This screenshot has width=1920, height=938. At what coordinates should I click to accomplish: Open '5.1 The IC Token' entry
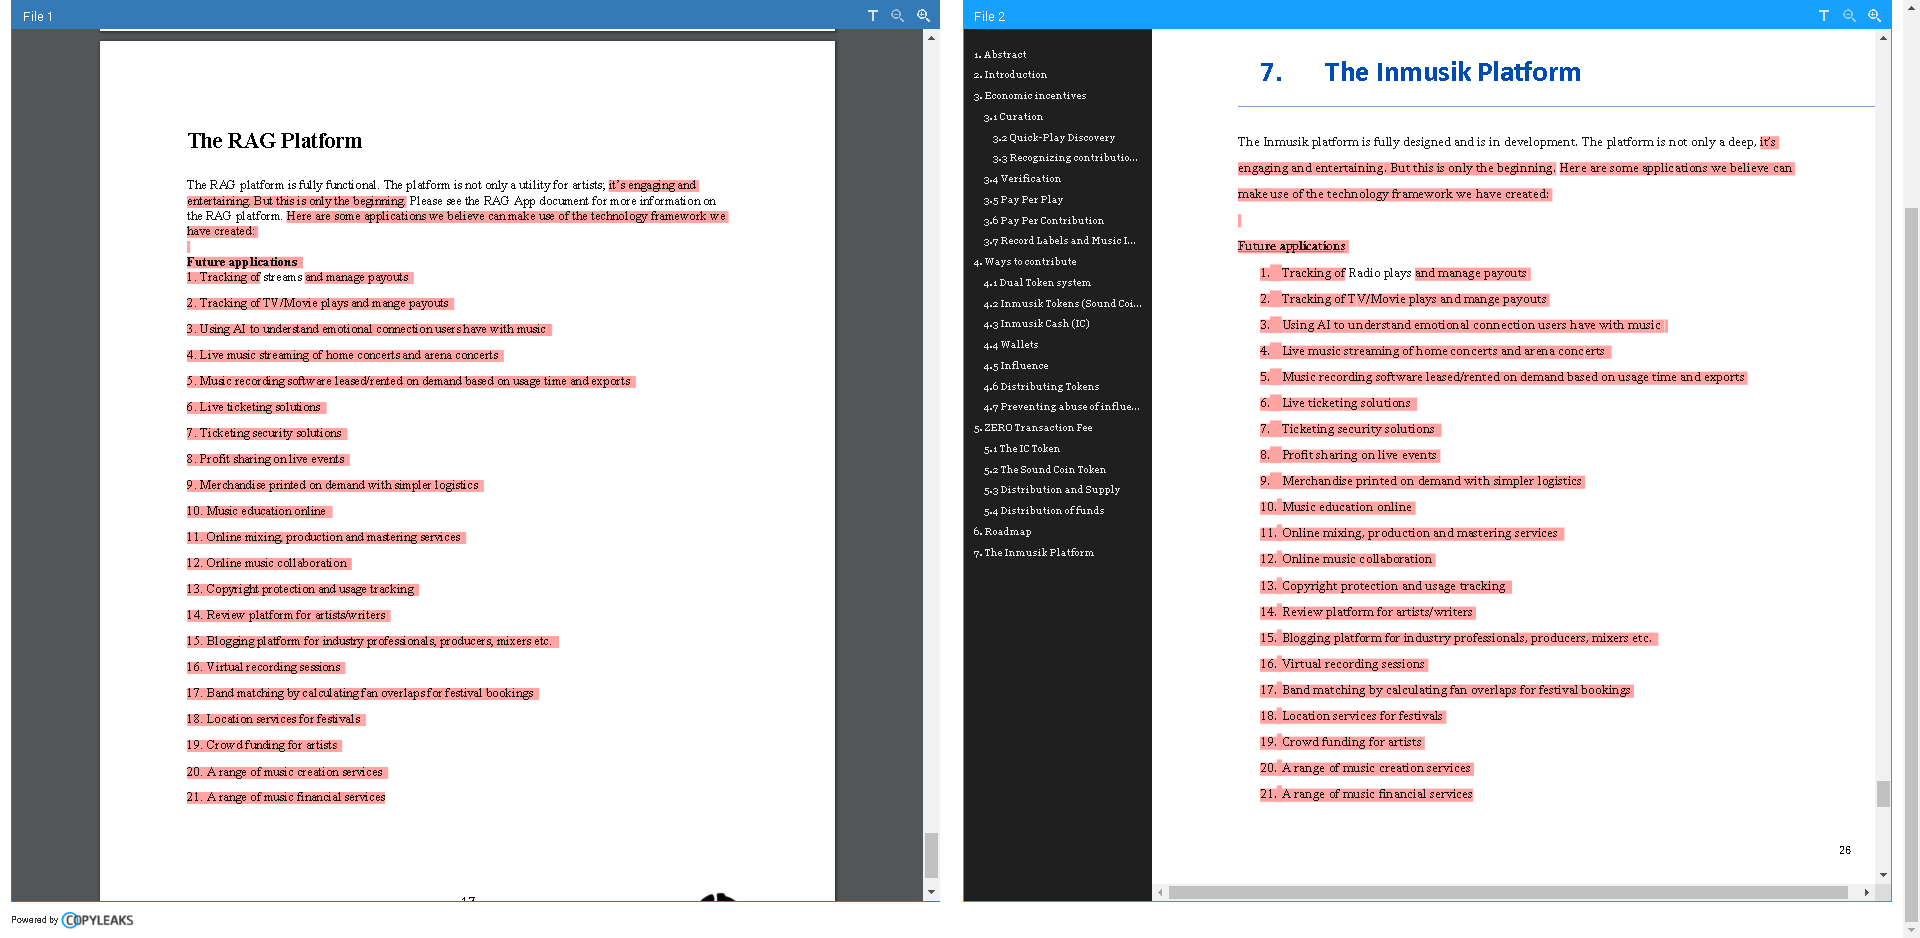coord(1021,449)
